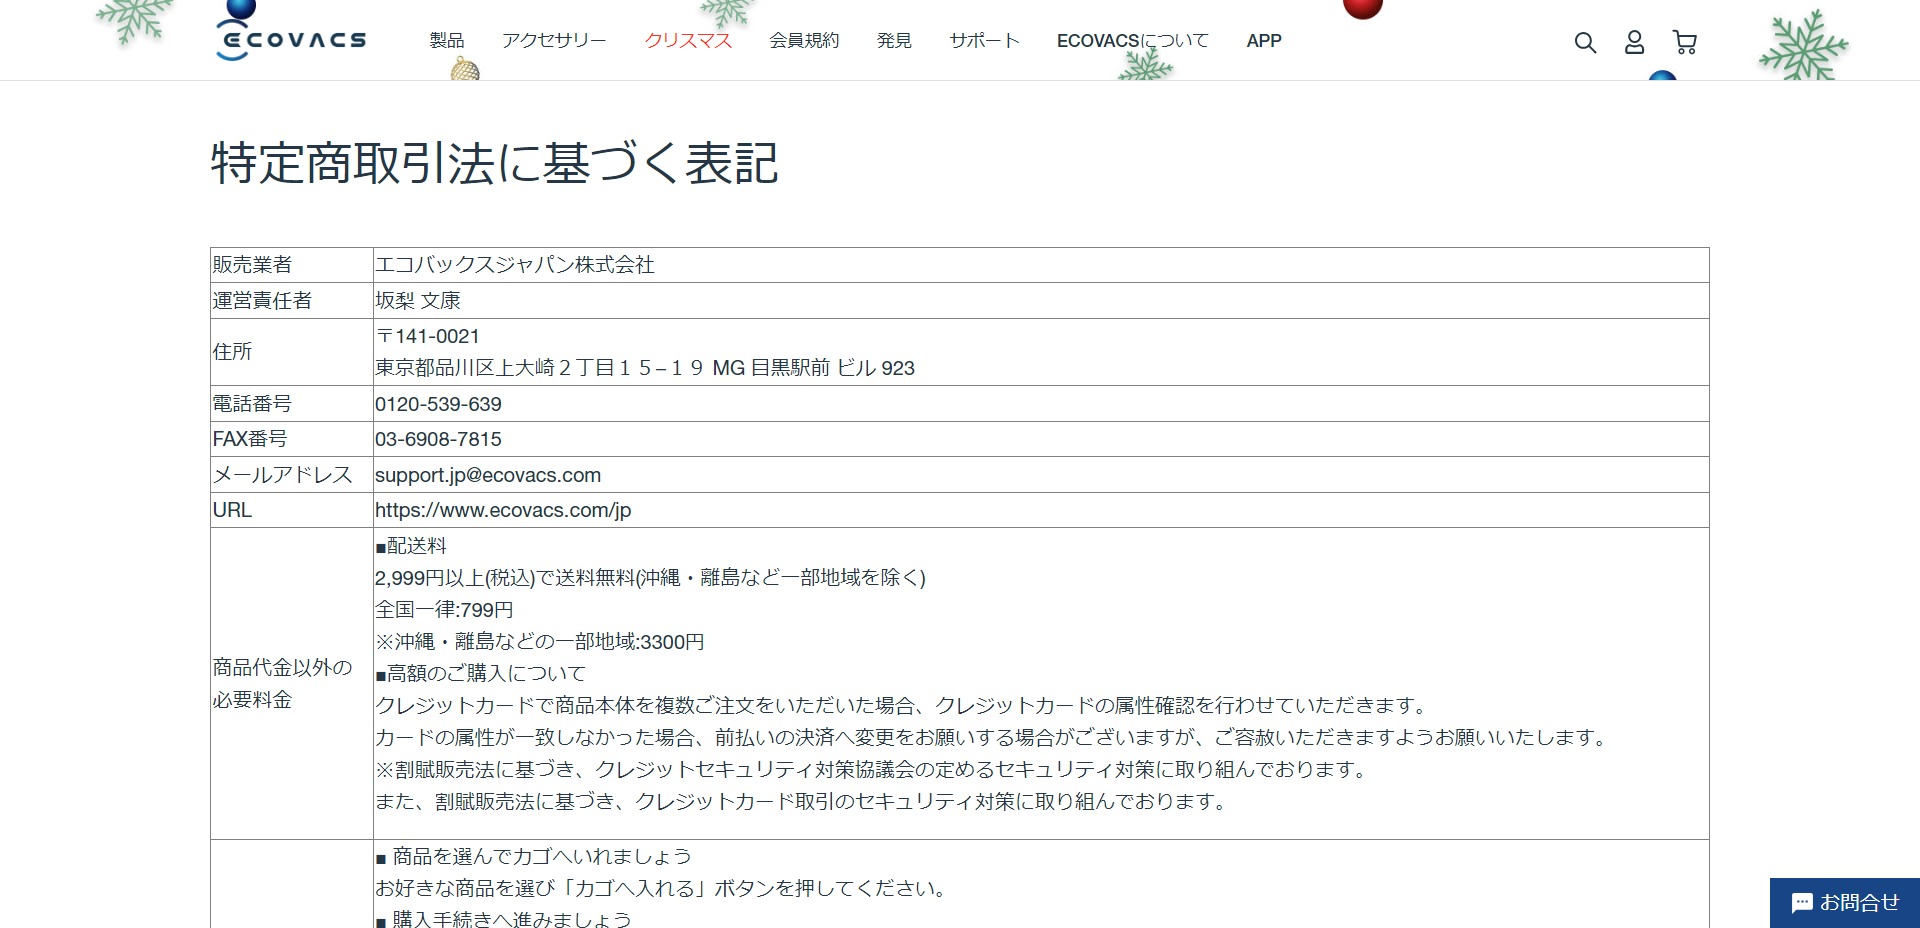Open the APP menu item

click(x=1264, y=40)
